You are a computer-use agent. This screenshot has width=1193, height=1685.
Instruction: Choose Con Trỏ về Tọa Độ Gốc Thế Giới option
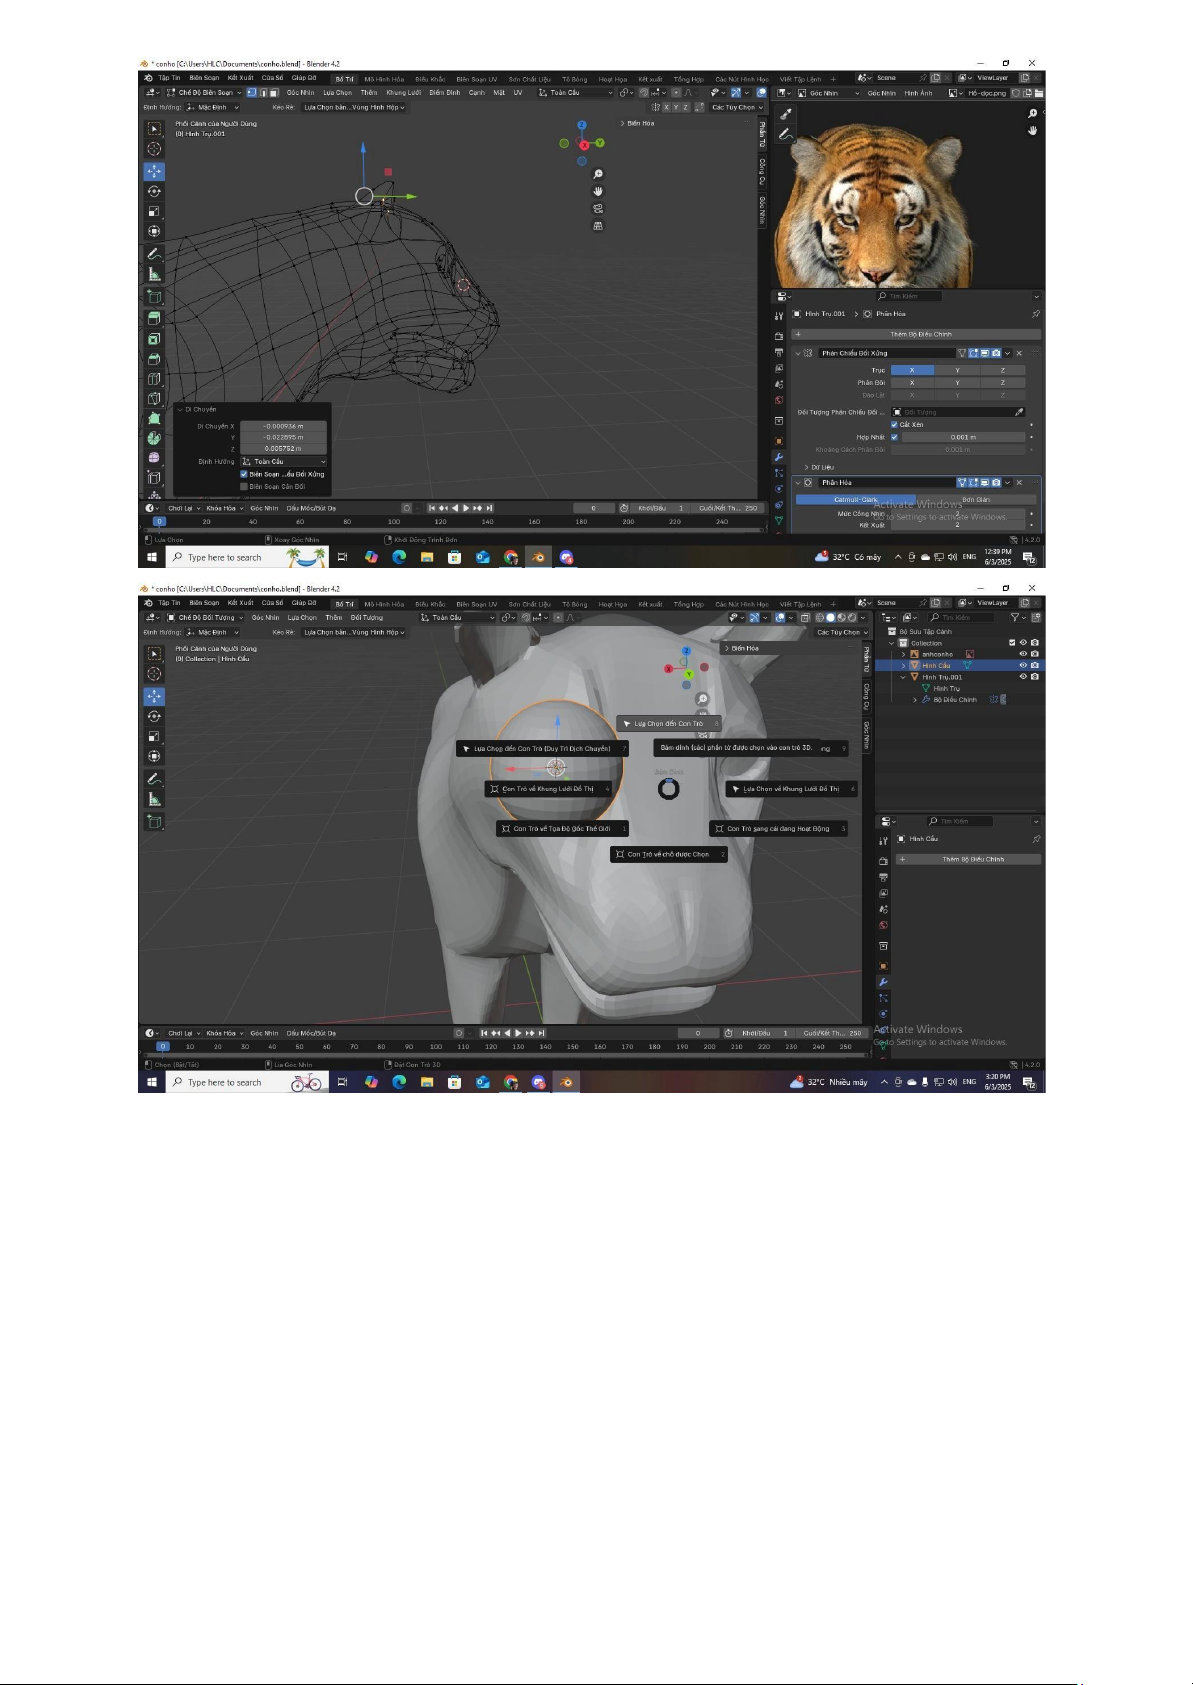tap(563, 828)
